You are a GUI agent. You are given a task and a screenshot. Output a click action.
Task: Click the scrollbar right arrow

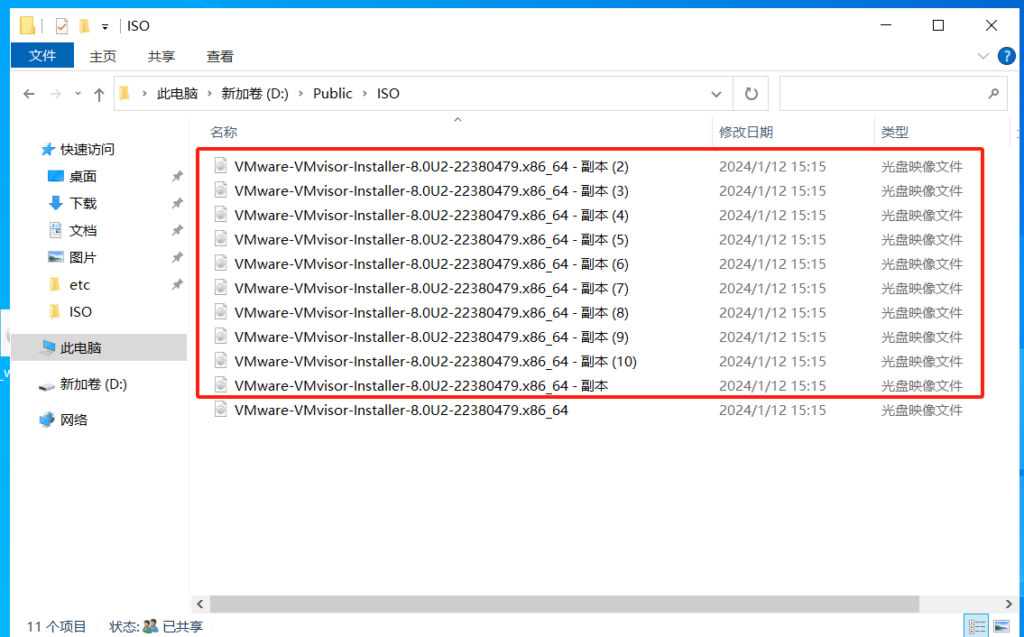coord(1008,604)
